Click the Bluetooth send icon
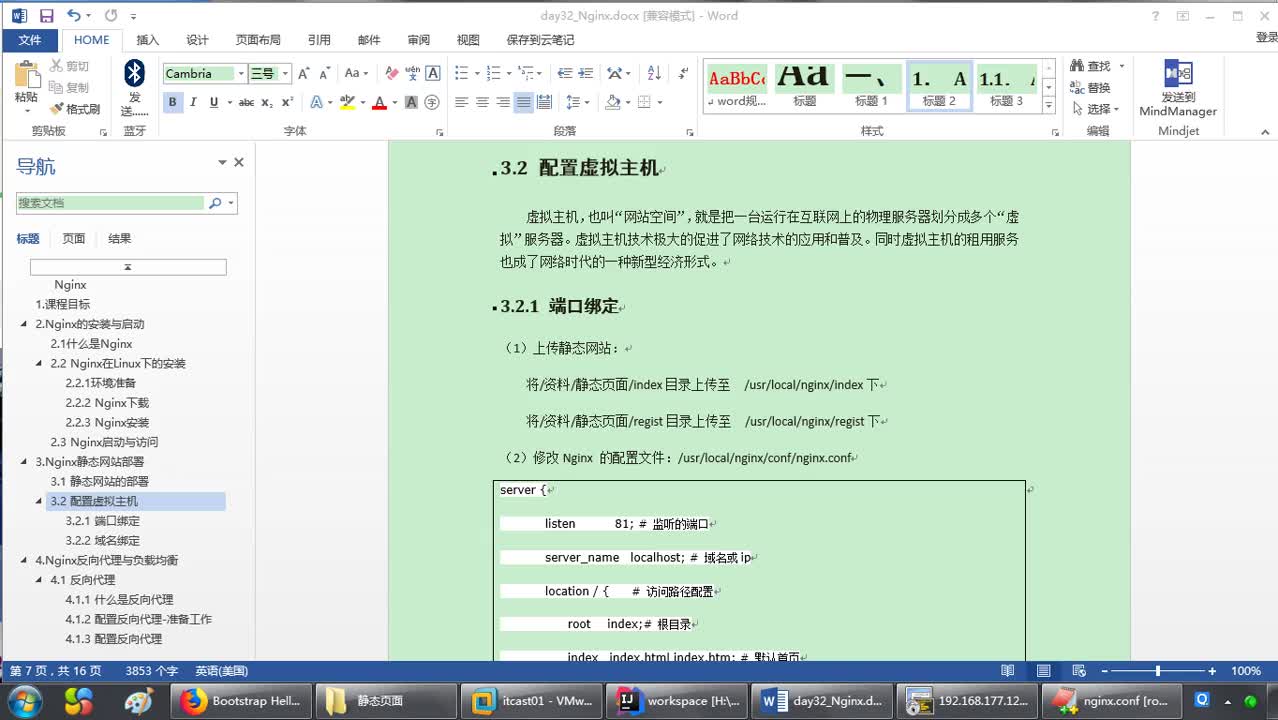 [x=135, y=74]
